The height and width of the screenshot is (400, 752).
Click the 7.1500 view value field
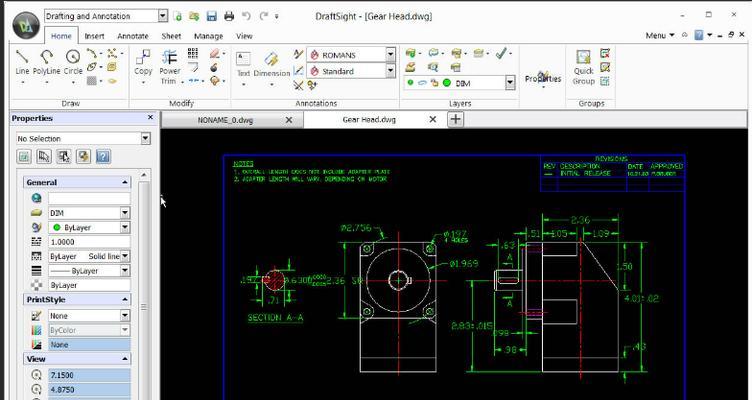[89, 375]
